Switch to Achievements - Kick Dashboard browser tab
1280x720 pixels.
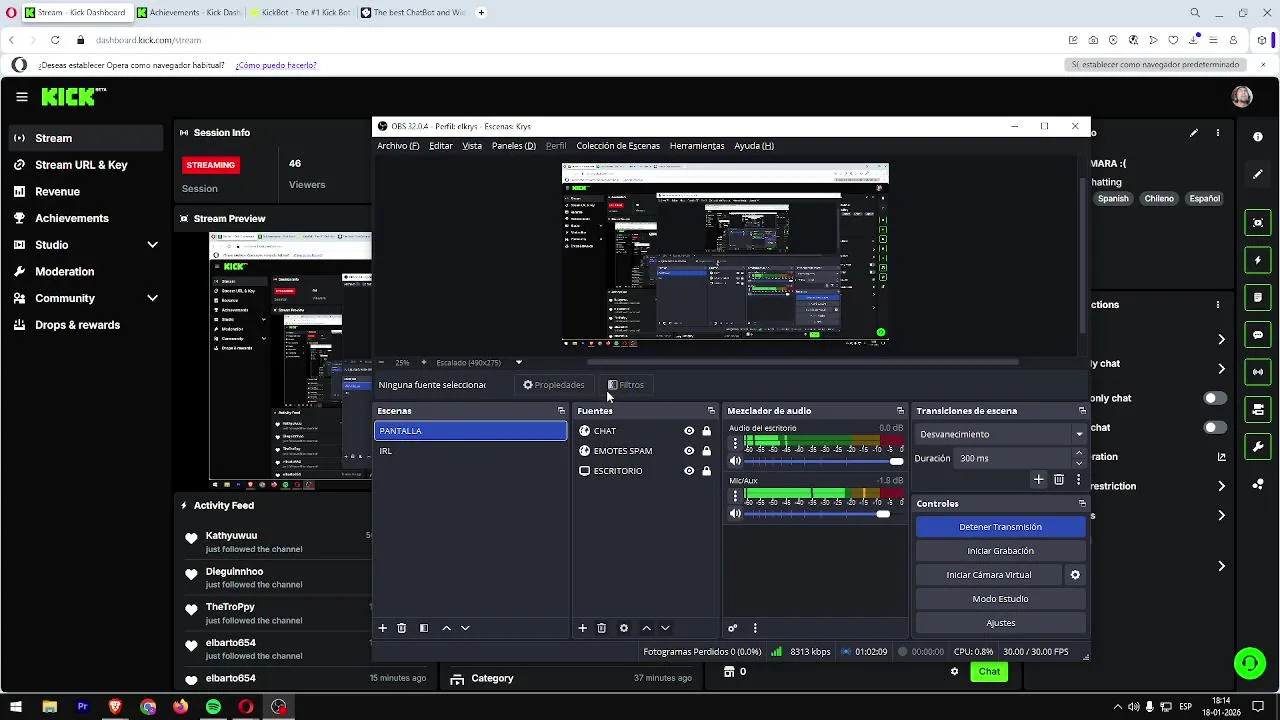coord(189,13)
